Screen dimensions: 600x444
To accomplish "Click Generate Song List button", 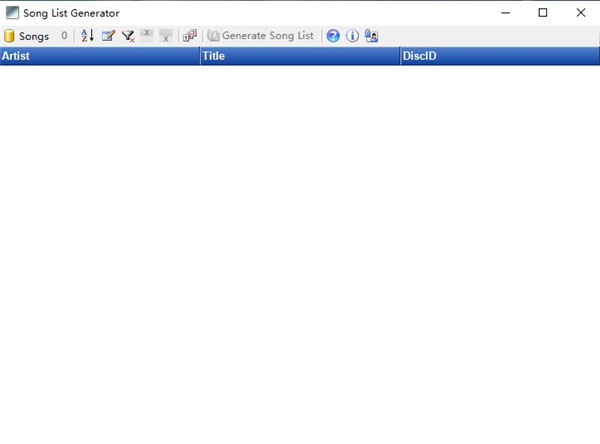I will pos(261,36).
